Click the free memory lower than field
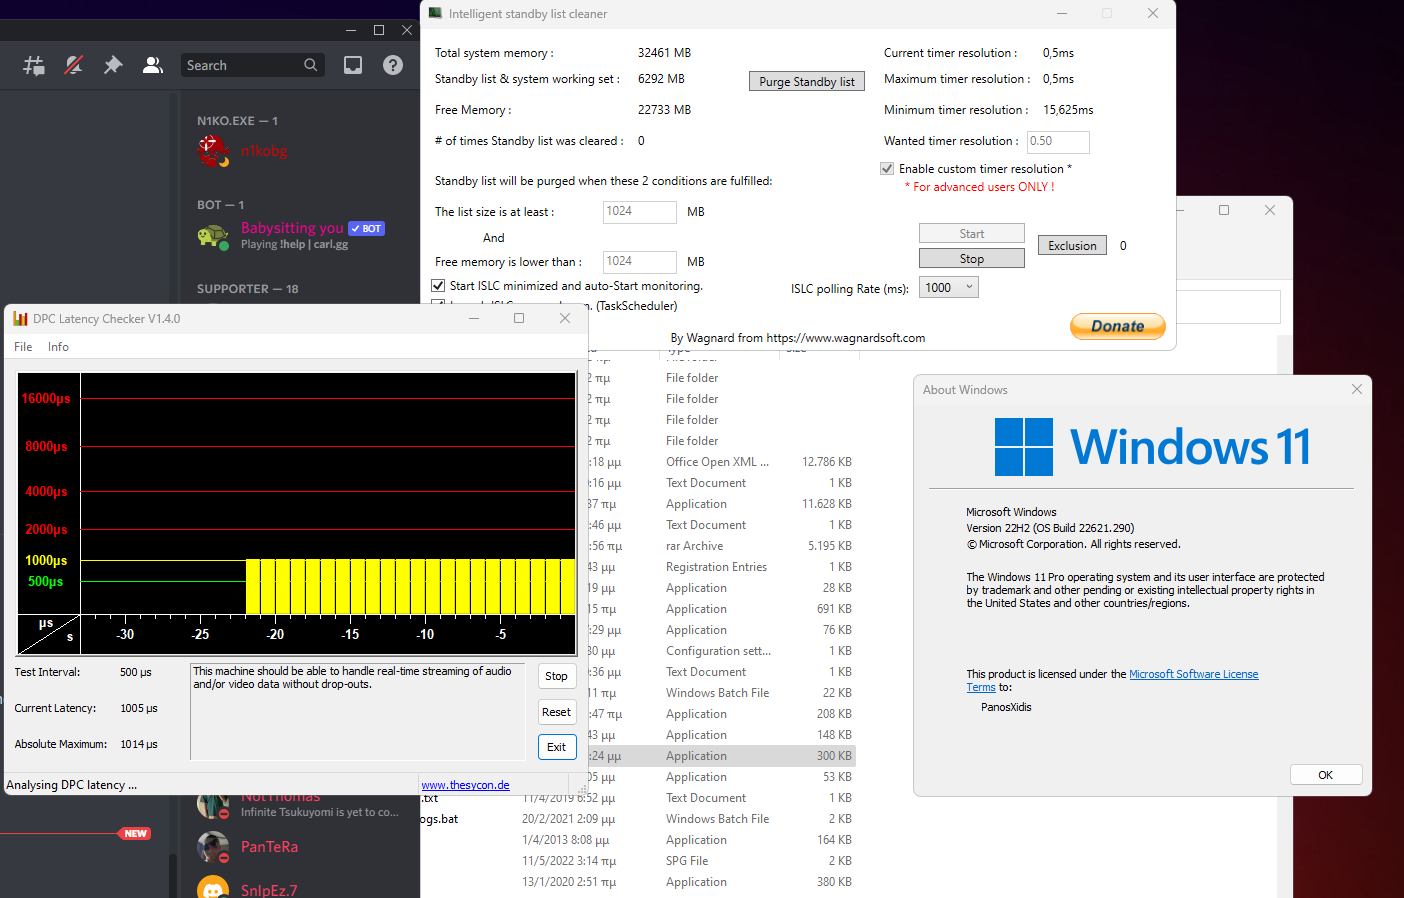 [x=640, y=262]
